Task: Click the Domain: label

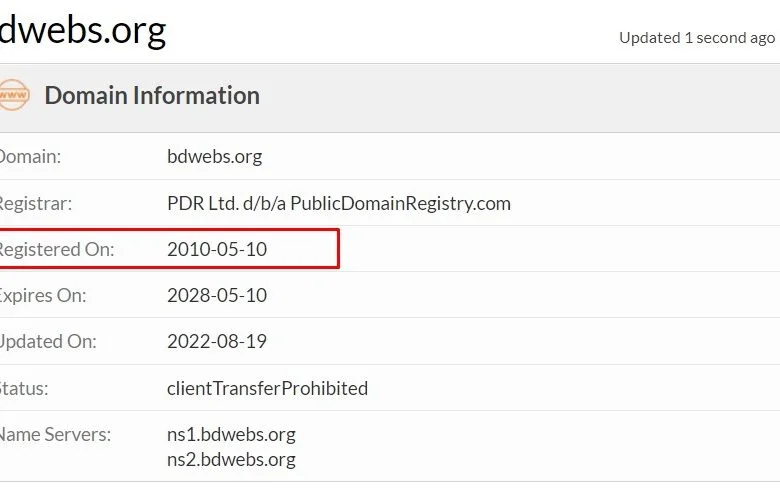Action: point(30,157)
